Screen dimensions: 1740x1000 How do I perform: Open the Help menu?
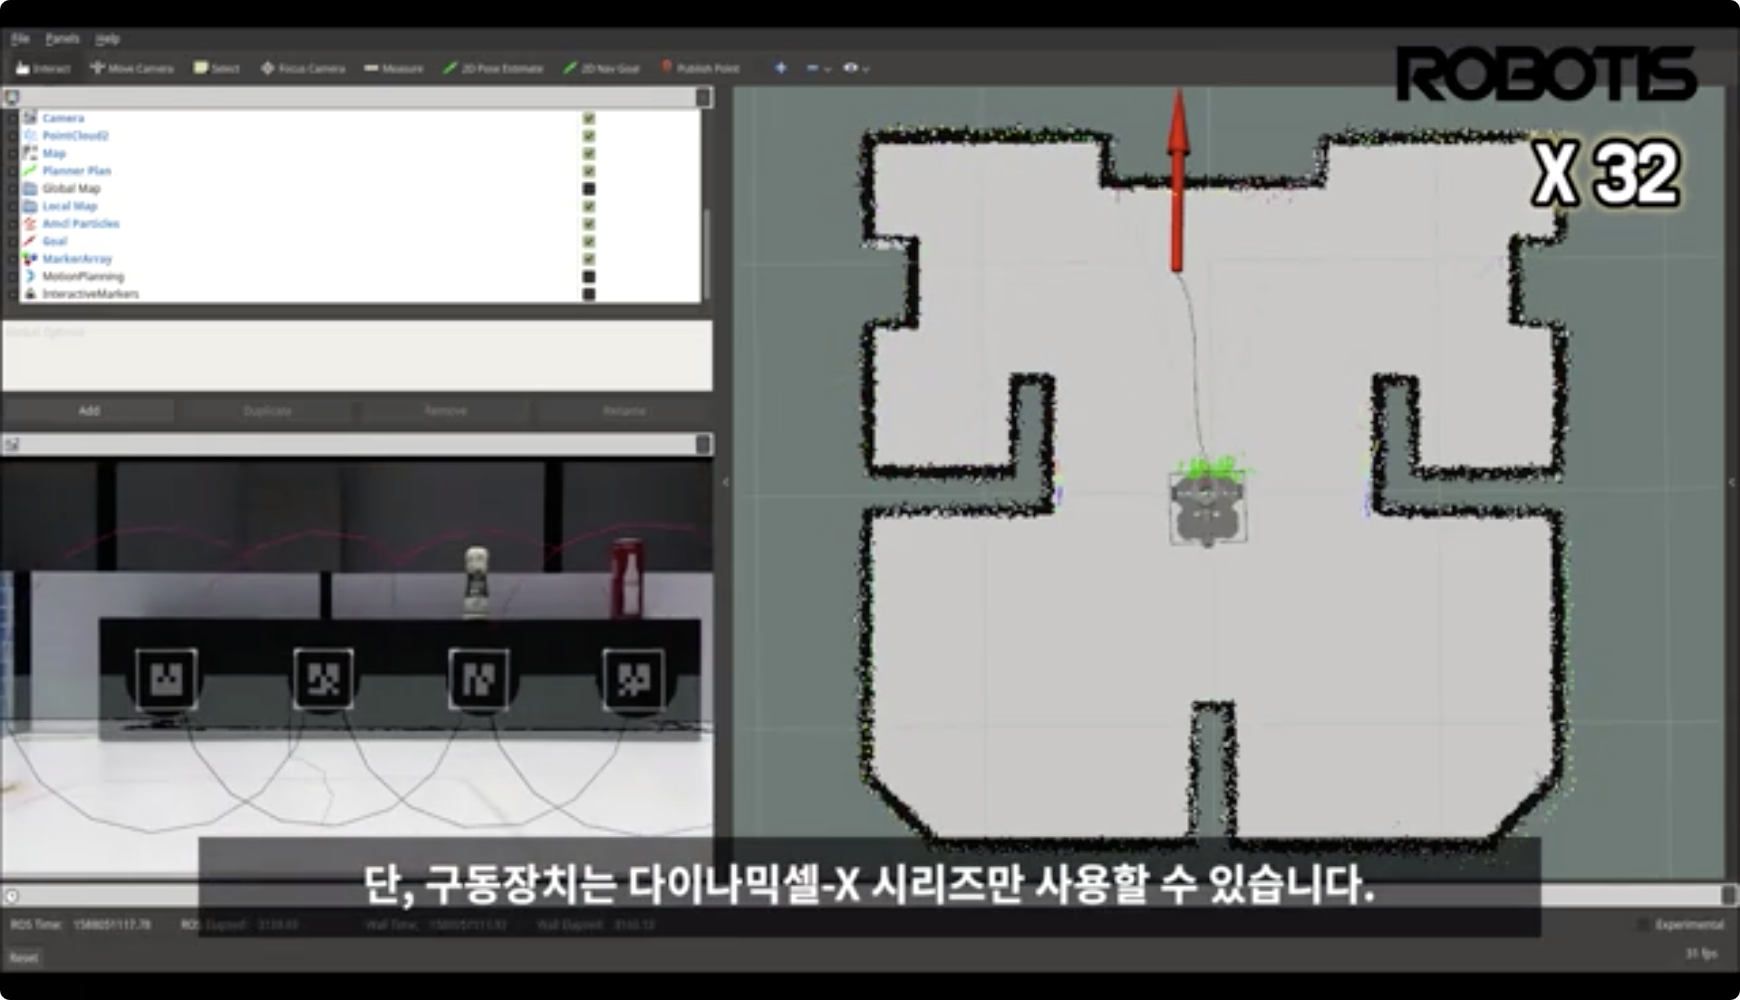pos(107,39)
